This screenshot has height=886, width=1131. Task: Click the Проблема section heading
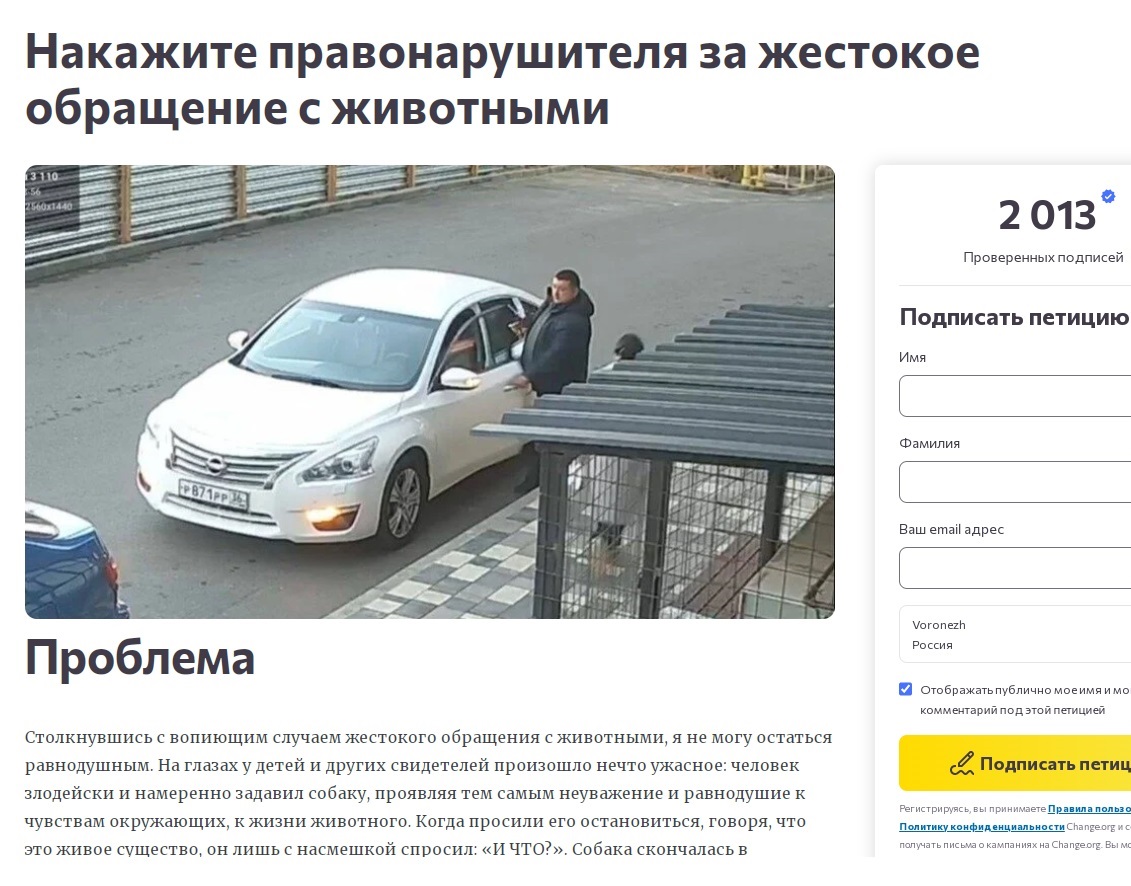(x=140, y=657)
